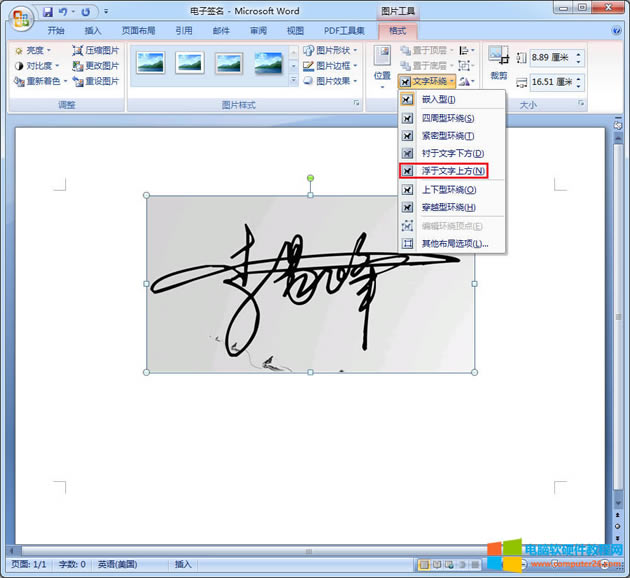Viewport: 630px width, 578px height.
Task: Choose 衬于文字下方(D) wrapping option
Action: point(452,153)
